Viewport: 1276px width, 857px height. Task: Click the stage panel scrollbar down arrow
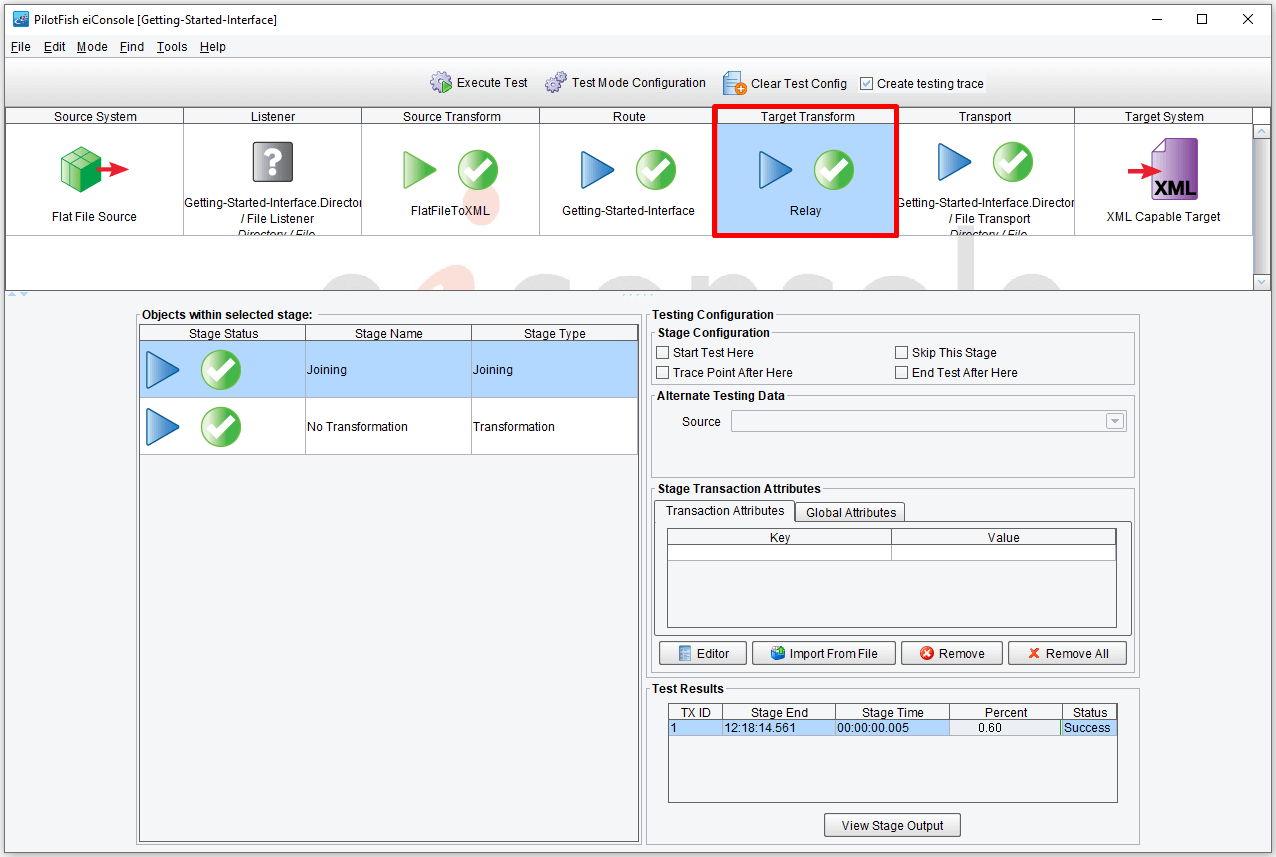(1262, 282)
